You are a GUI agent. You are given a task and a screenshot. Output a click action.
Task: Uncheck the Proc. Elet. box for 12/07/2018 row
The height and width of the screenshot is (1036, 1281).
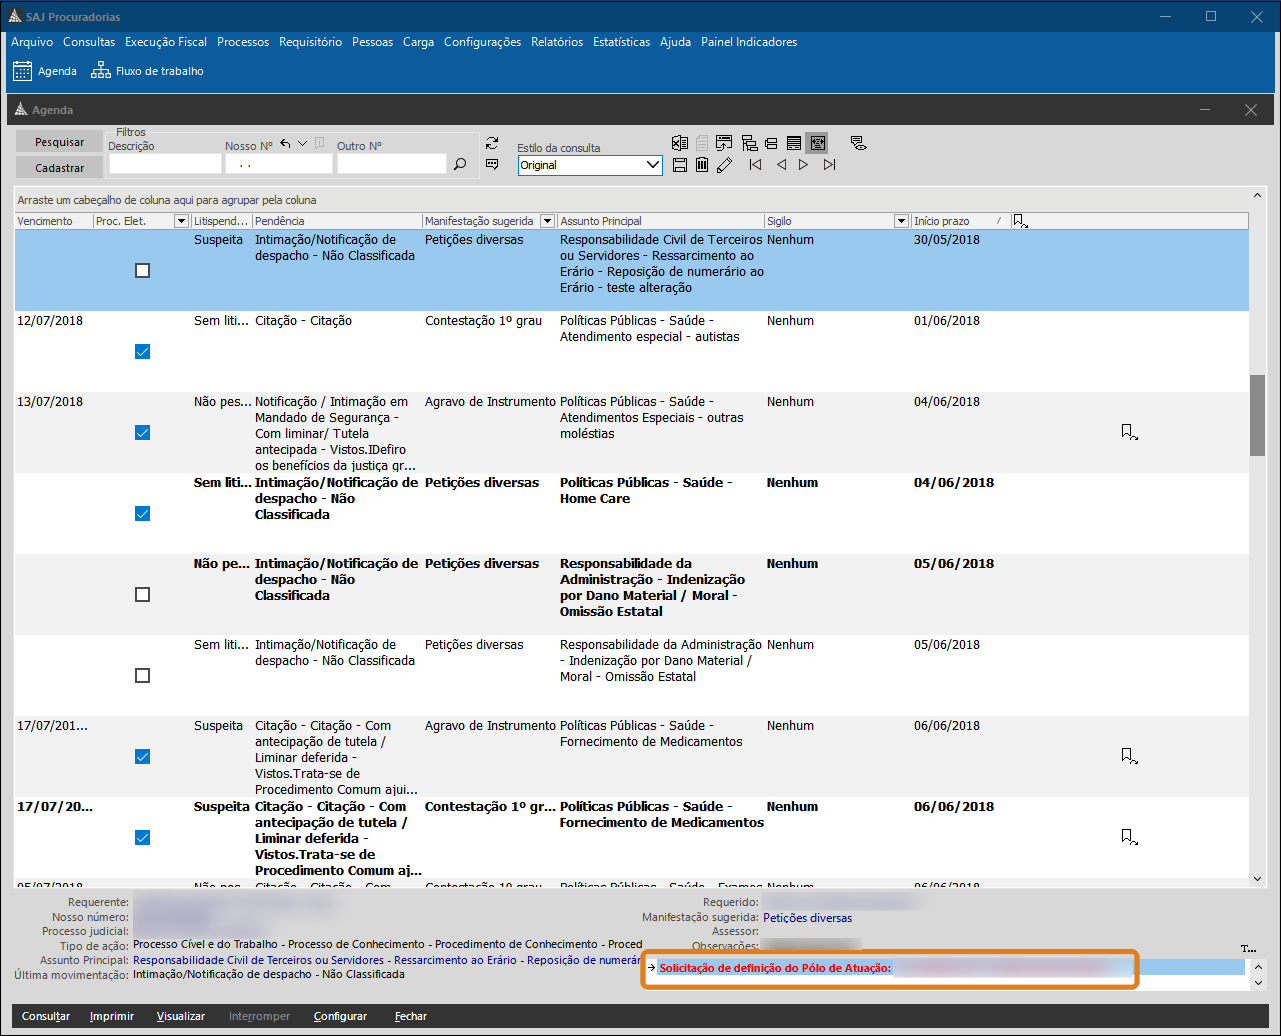pyautogui.click(x=142, y=352)
